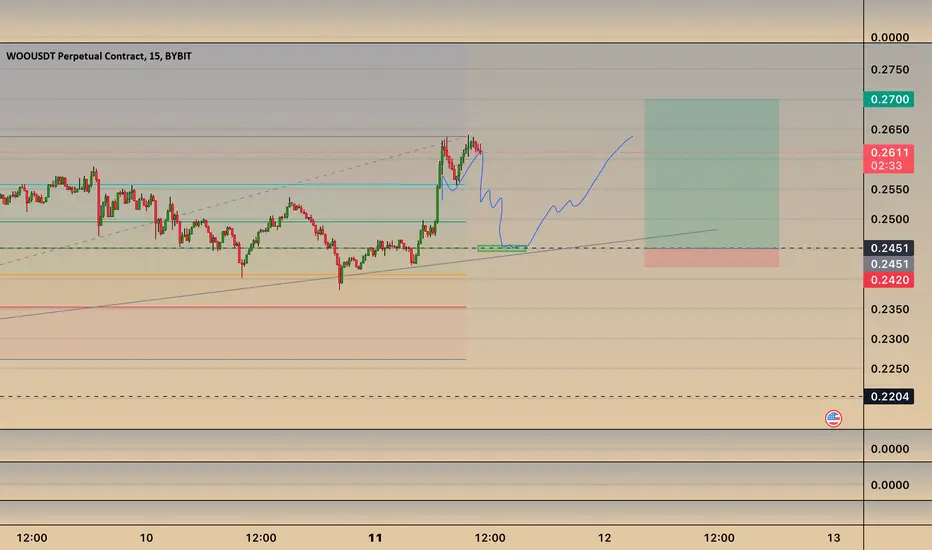
Task: Click the 0.2300 price axis label
Action: click(x=890, y=339)
